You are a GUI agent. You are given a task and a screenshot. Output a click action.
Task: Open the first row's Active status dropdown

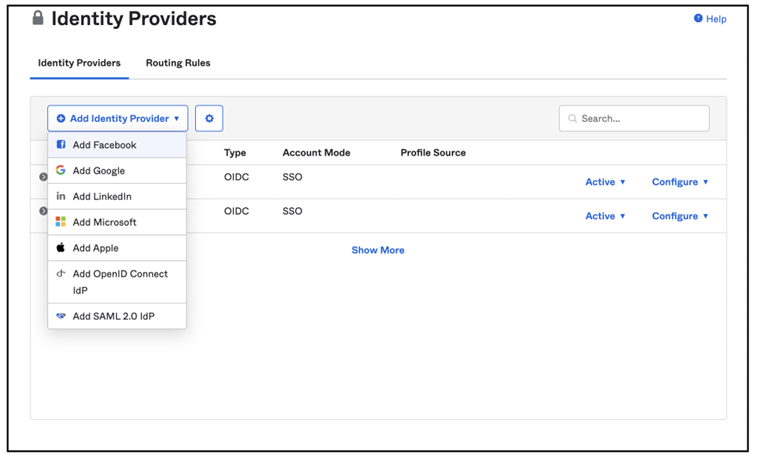click(x=605, y=182)
